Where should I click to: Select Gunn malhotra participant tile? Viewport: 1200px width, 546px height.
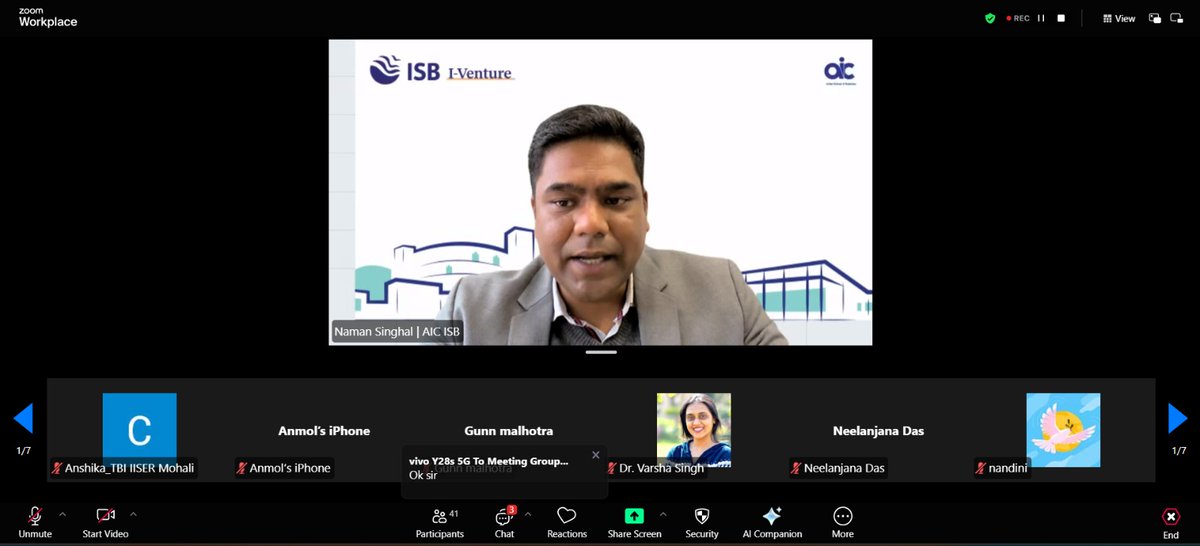click(x=509, y=430)
